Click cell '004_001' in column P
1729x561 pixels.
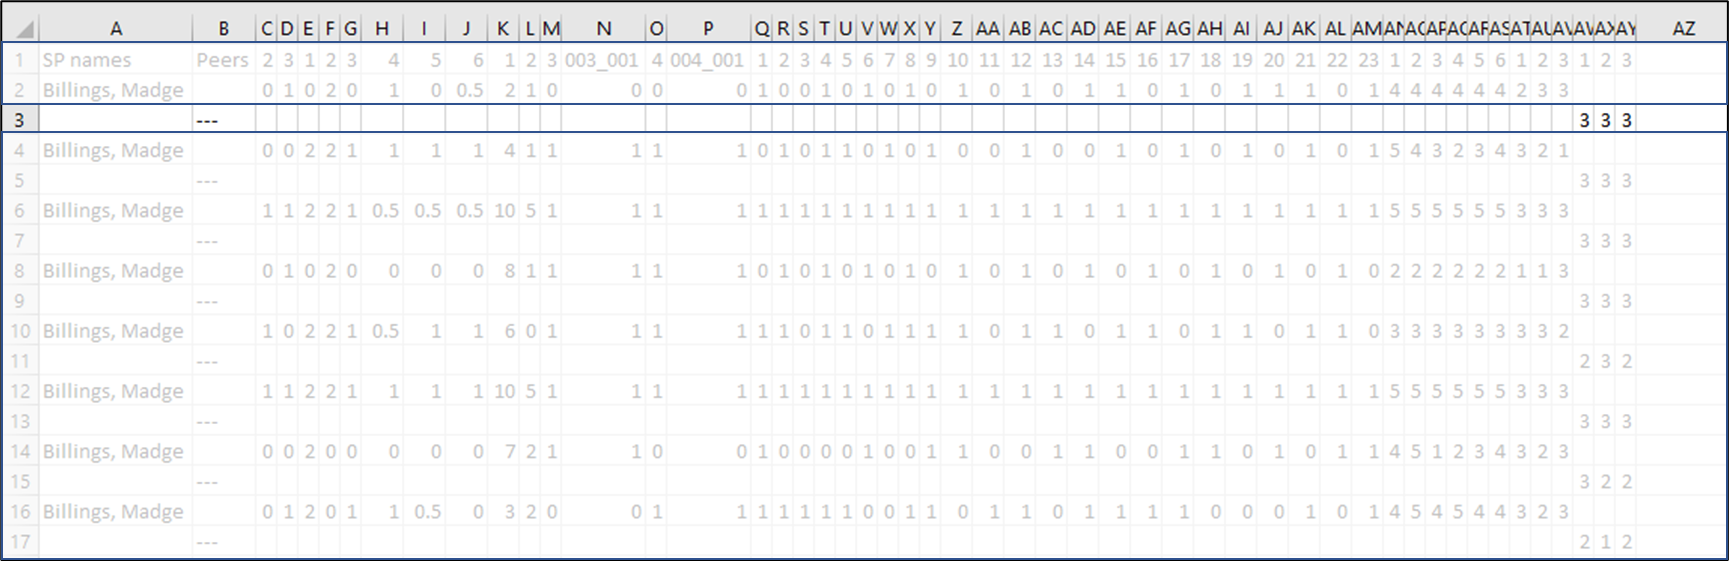click(708, 60)
